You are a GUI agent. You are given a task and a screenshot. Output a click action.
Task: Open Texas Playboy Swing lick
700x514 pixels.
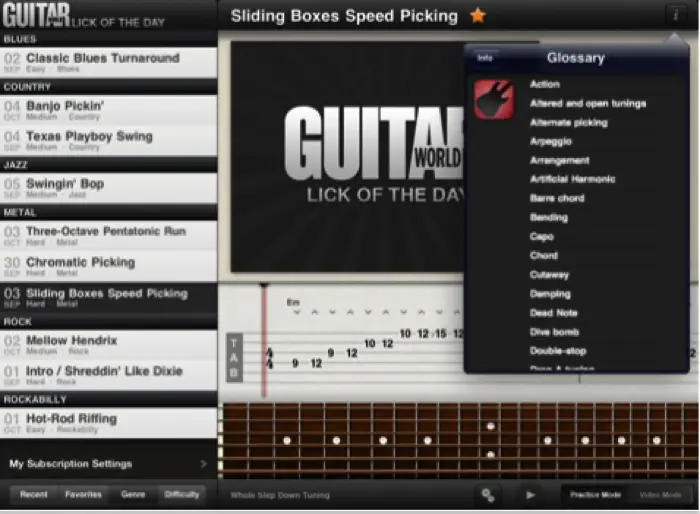108,141
